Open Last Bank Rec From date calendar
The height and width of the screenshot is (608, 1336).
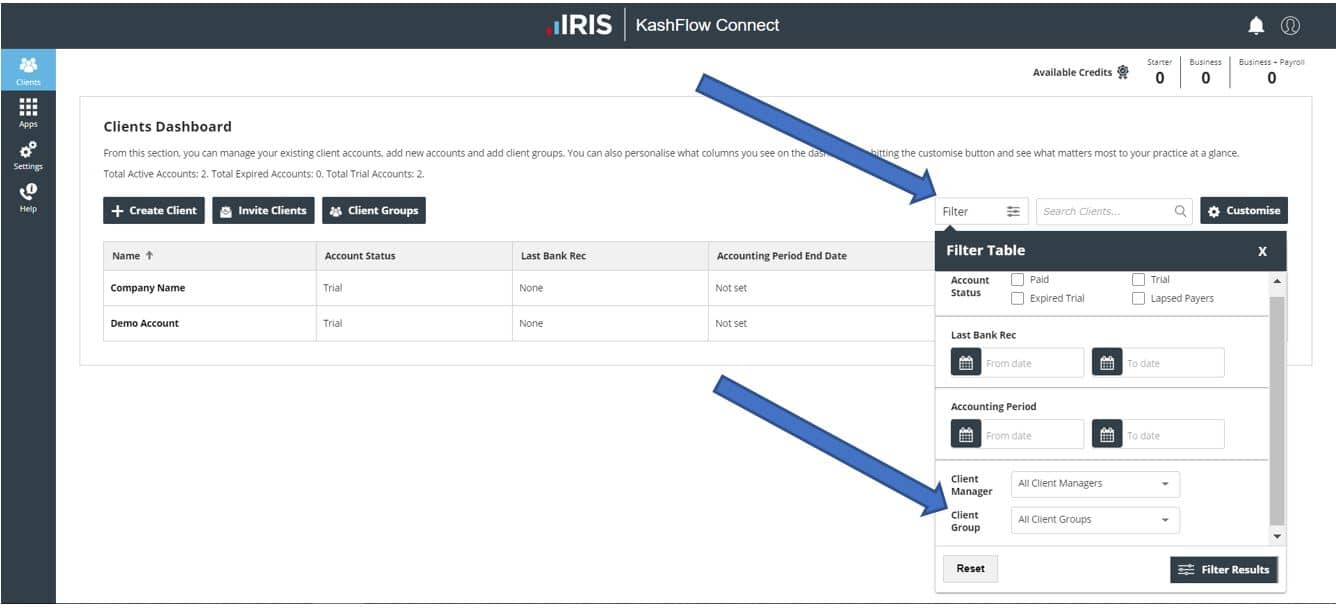(966, 363)
